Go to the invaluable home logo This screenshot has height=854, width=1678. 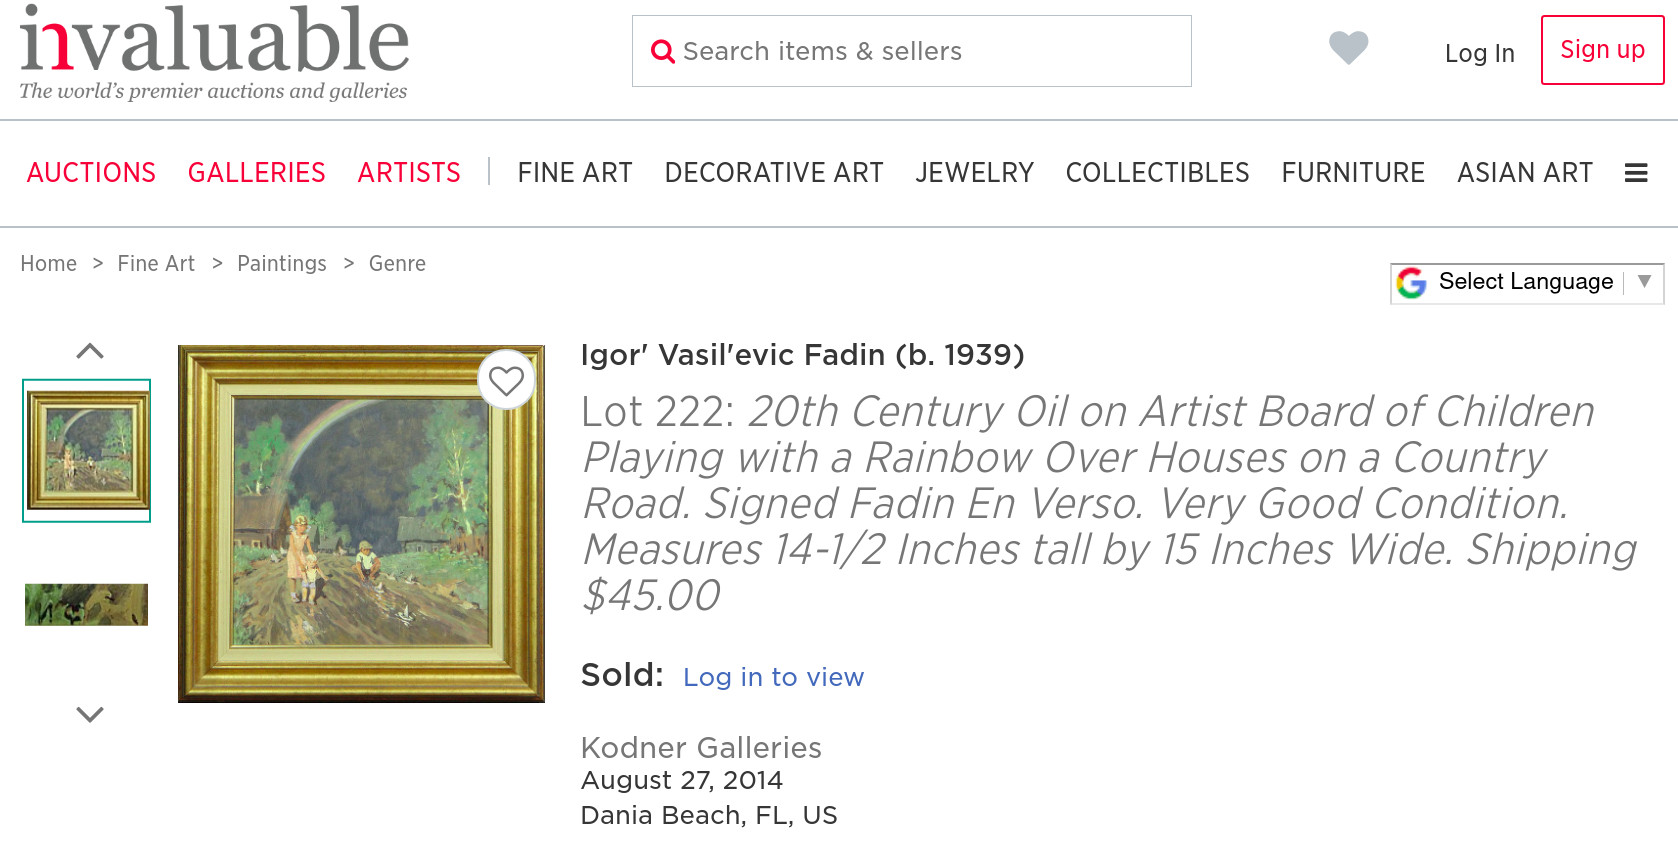214,52
